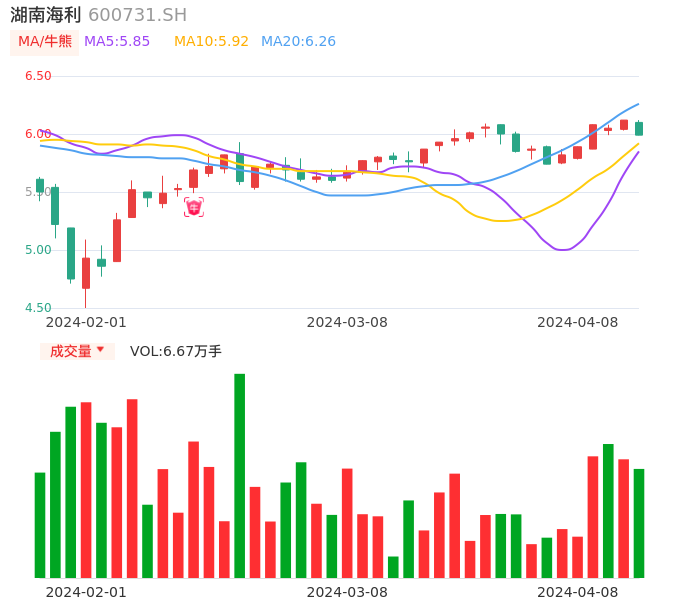The width and height of the screenshot is (686, 606).
Task: Click the MA20:6.26 legend label
Action: pos(298,42)
